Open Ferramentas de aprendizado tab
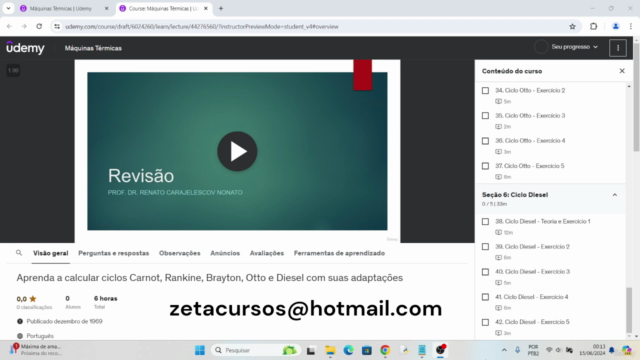640x360 pixels. click(x=339, y=253)
